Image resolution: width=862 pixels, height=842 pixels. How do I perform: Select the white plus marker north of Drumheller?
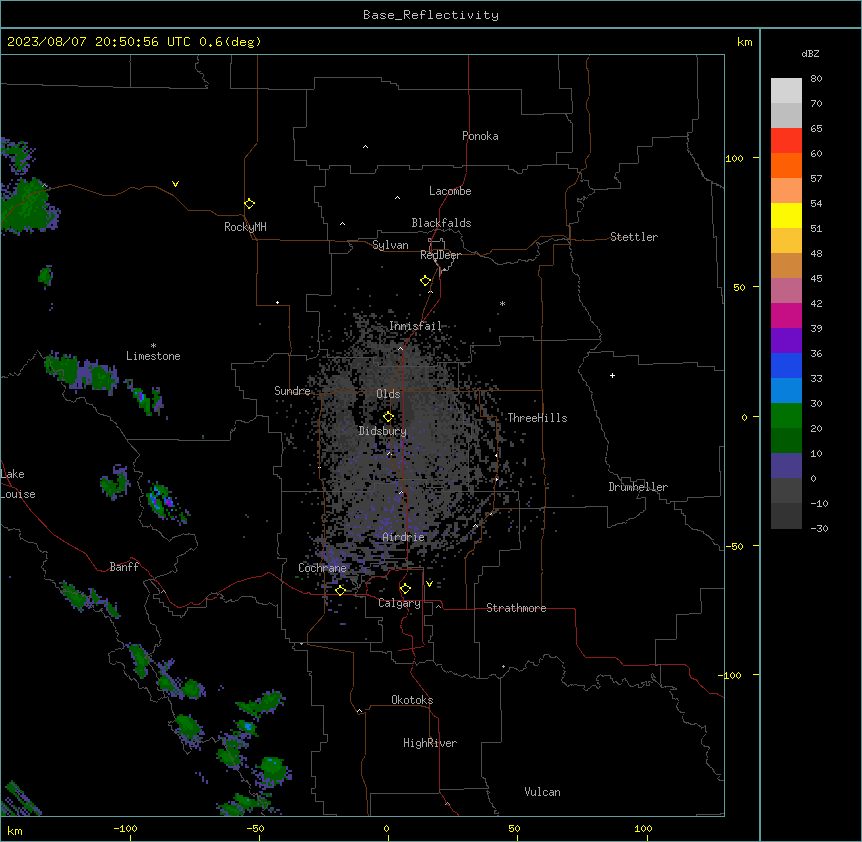[612, 375]
